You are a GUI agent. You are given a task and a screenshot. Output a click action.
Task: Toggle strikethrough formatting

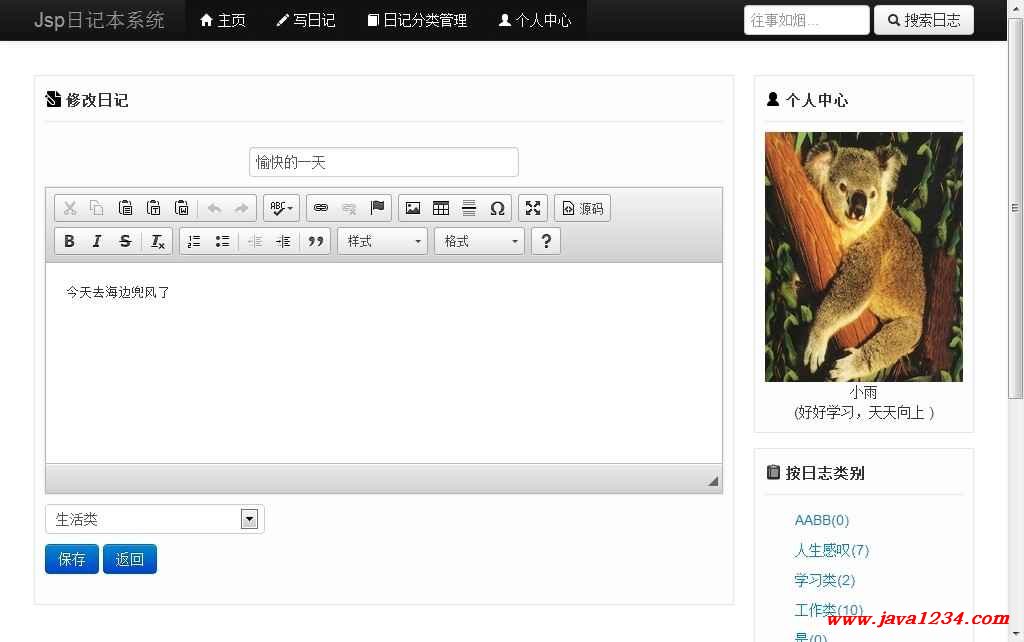tap(125, 241)
